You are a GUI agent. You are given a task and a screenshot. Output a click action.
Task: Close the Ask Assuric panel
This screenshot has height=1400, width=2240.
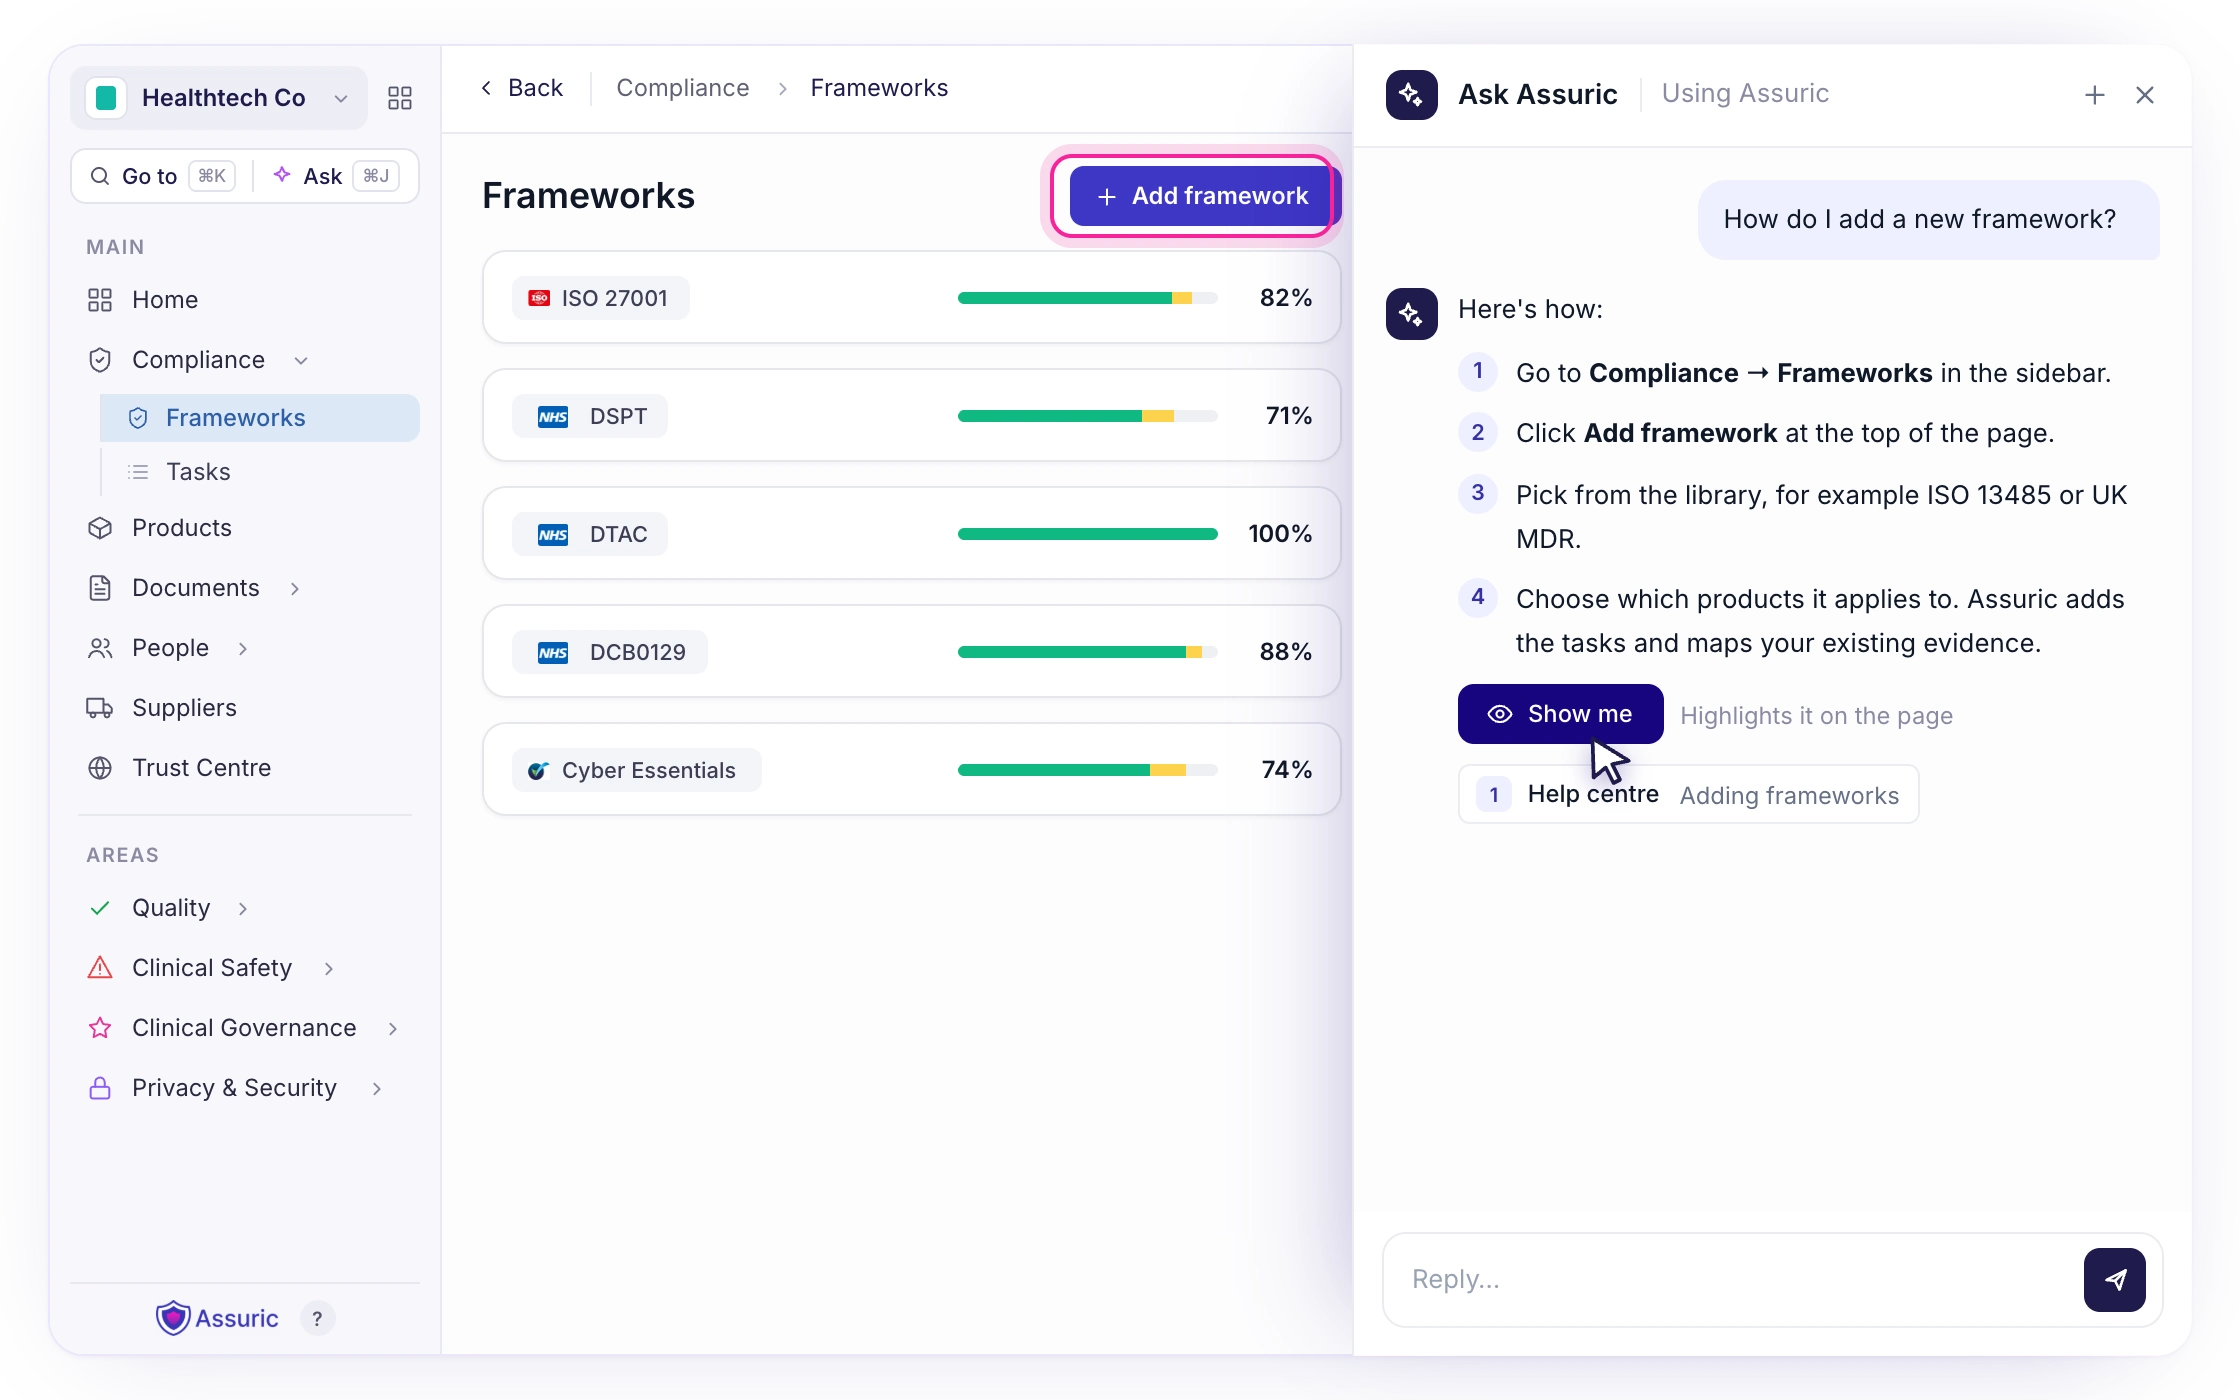coord(2145,95)
